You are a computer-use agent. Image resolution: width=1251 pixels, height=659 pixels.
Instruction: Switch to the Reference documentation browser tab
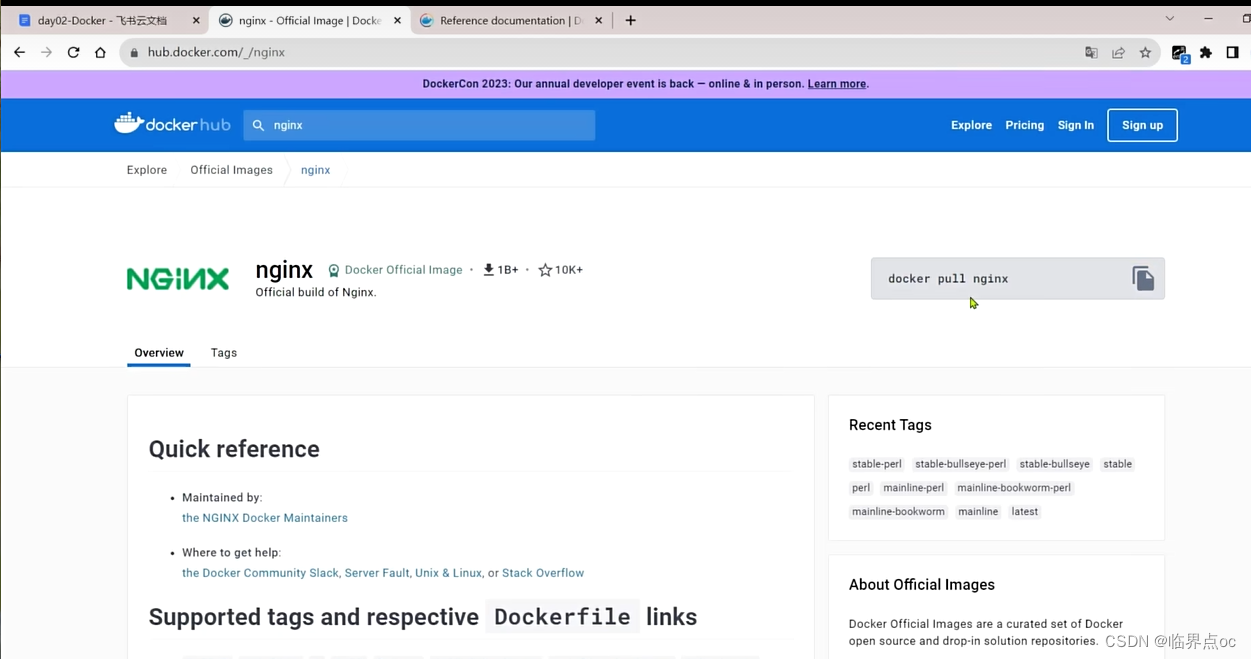[x=505, y=19]
